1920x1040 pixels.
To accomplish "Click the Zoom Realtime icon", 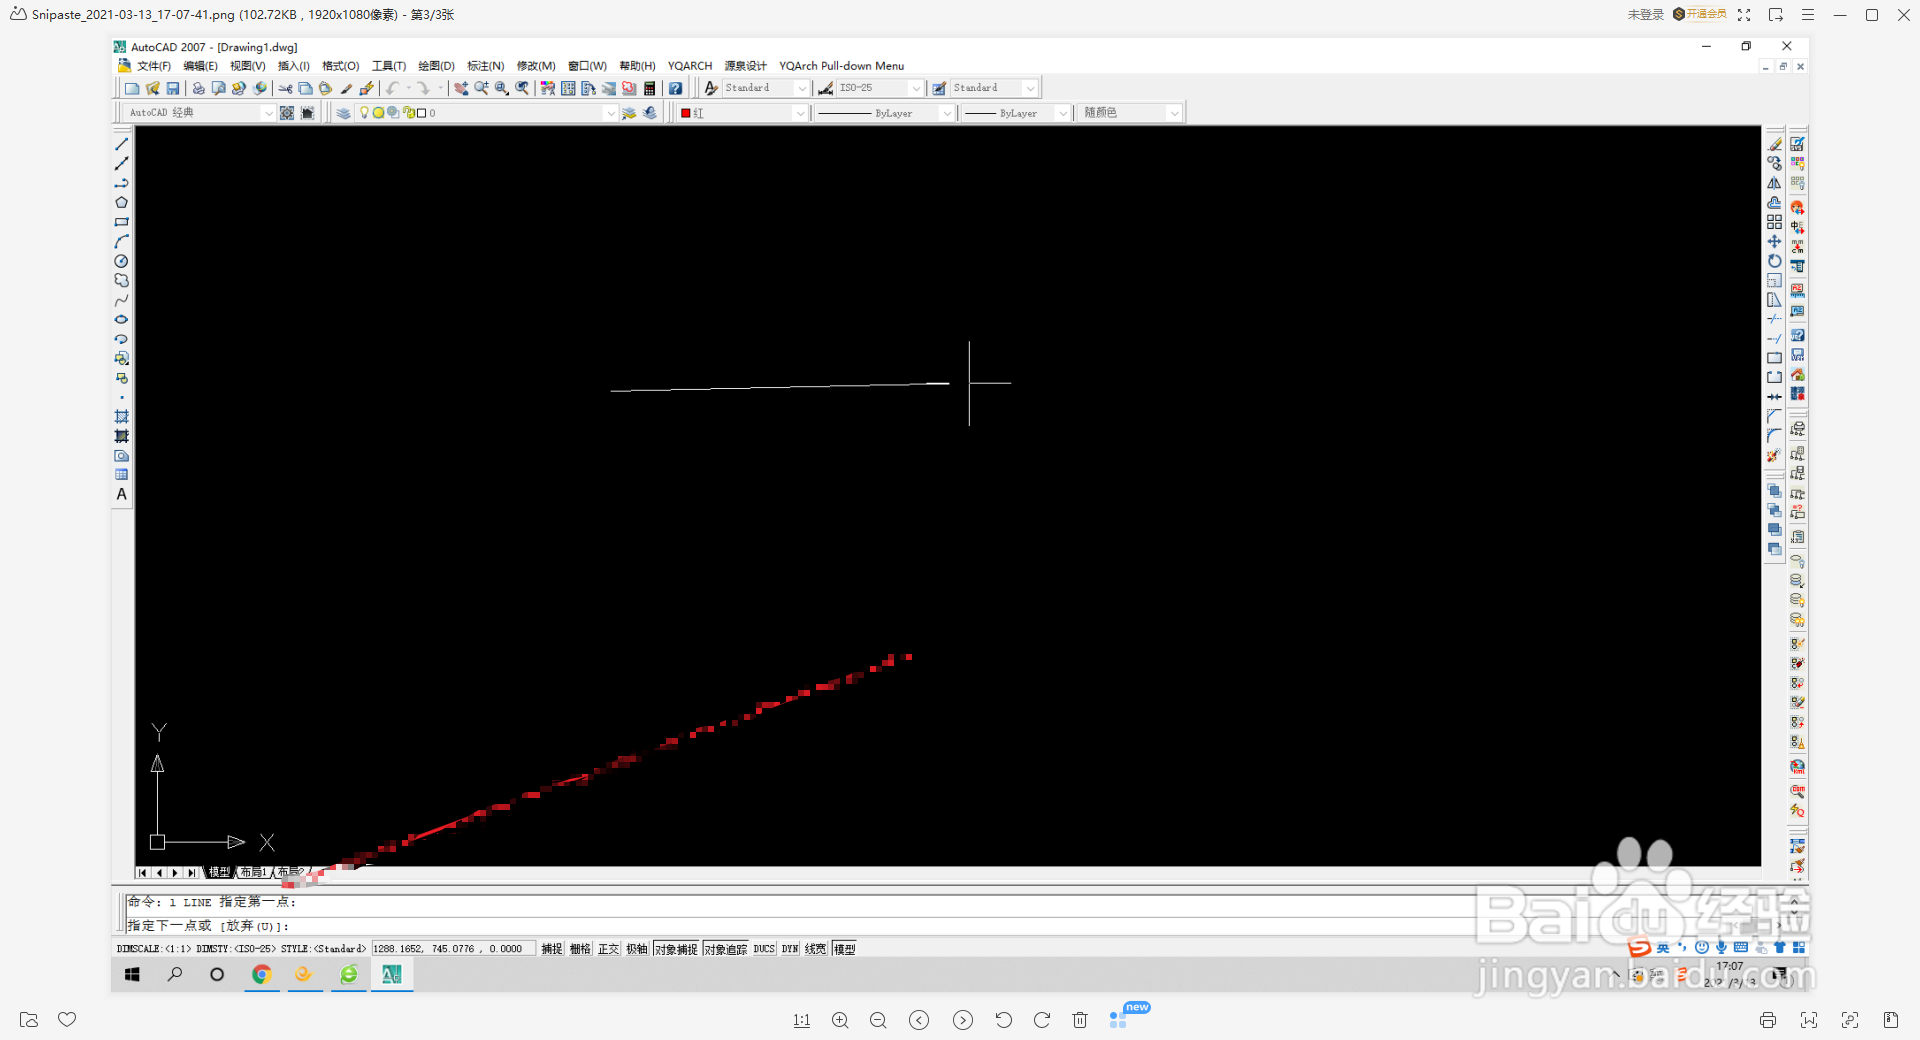I will [481, 88].
